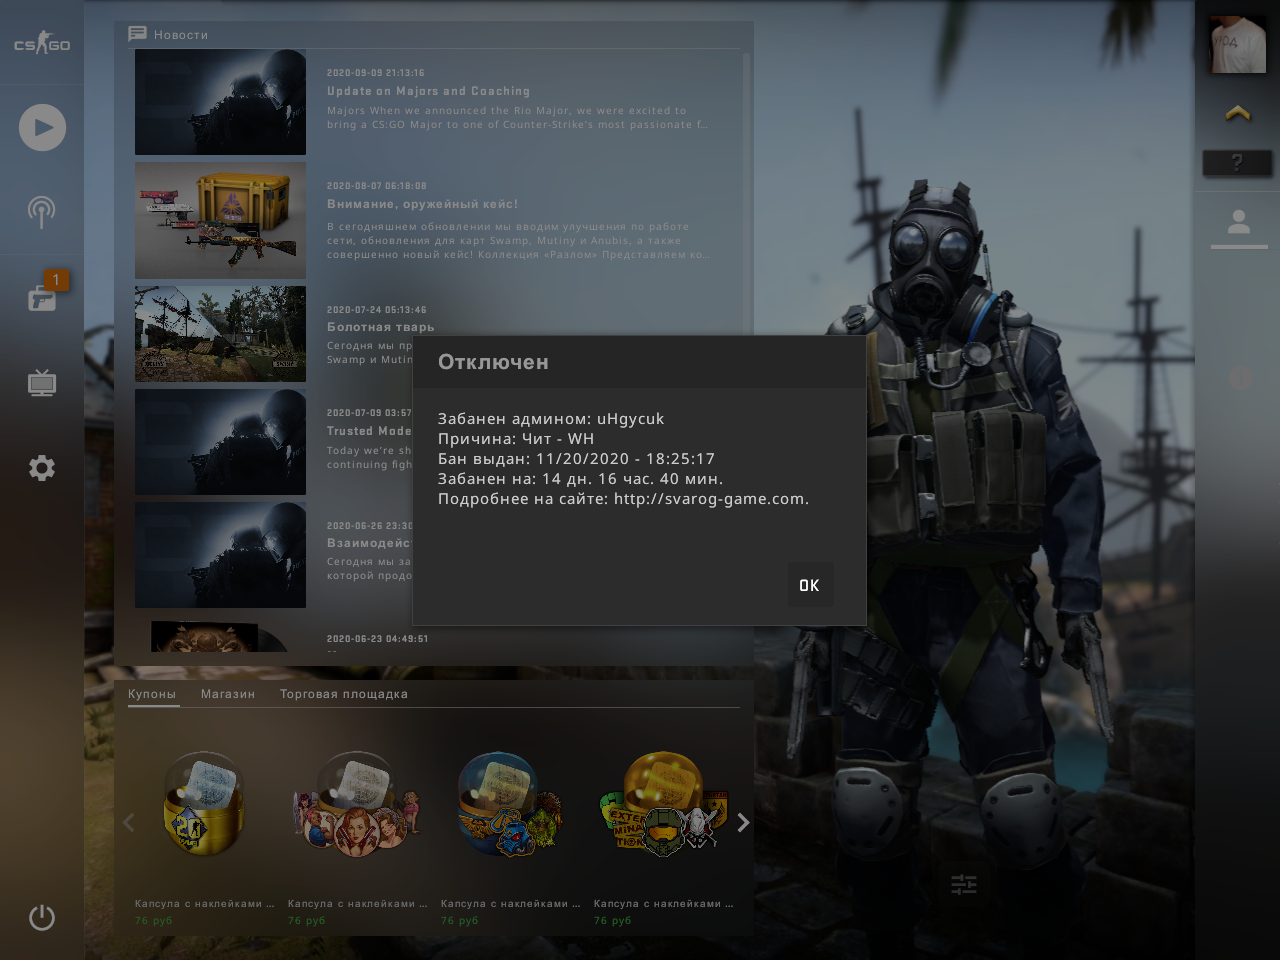Open the blue creatures sticker capsule
This screenshot has height=960, width=1280.
coord(510,803)
